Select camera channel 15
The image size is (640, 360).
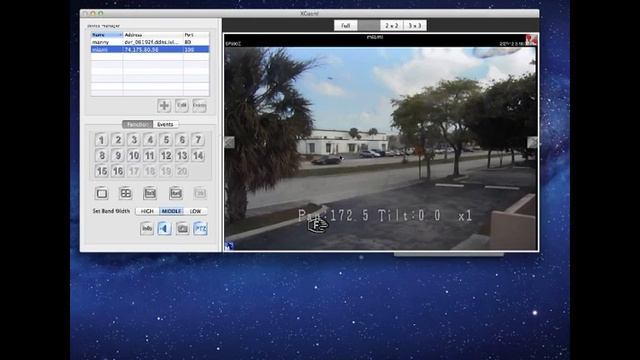click(x=102, y=171)
